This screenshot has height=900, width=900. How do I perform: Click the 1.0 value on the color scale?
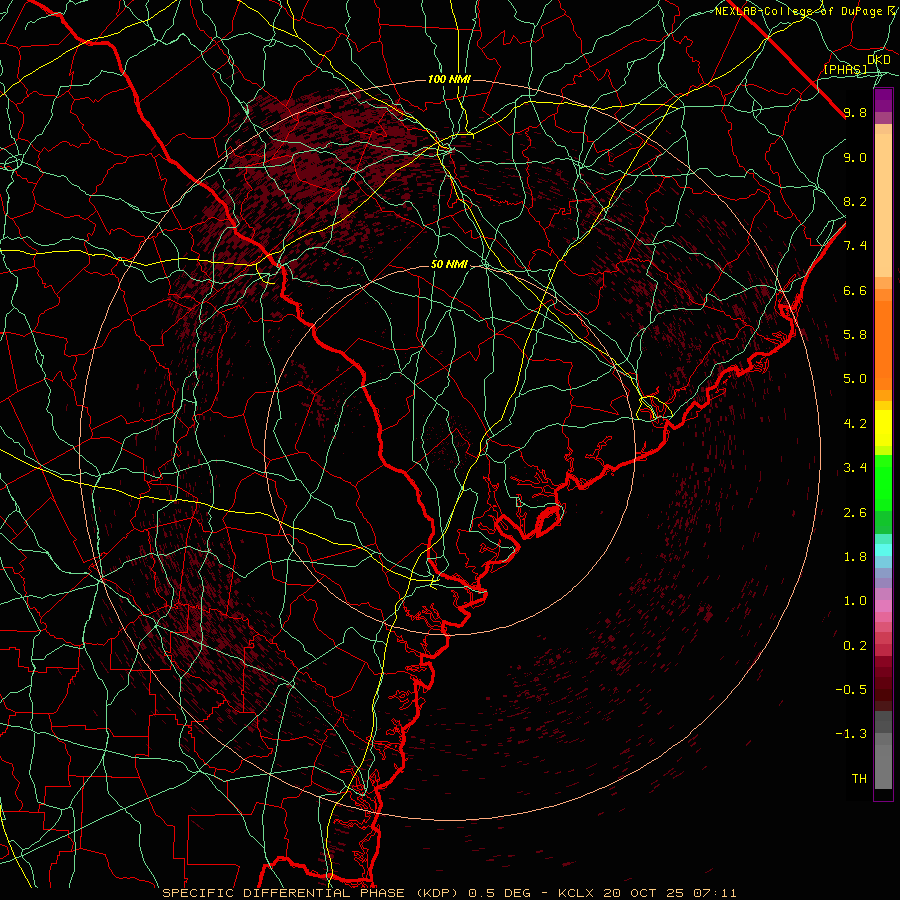[x=855, y=601]
